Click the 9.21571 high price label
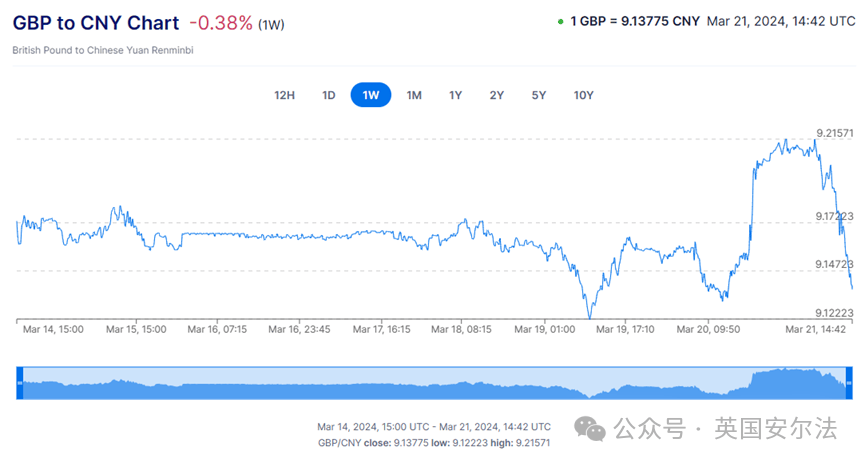This screenshot has width=865, height=463. (x=834, y=133)
